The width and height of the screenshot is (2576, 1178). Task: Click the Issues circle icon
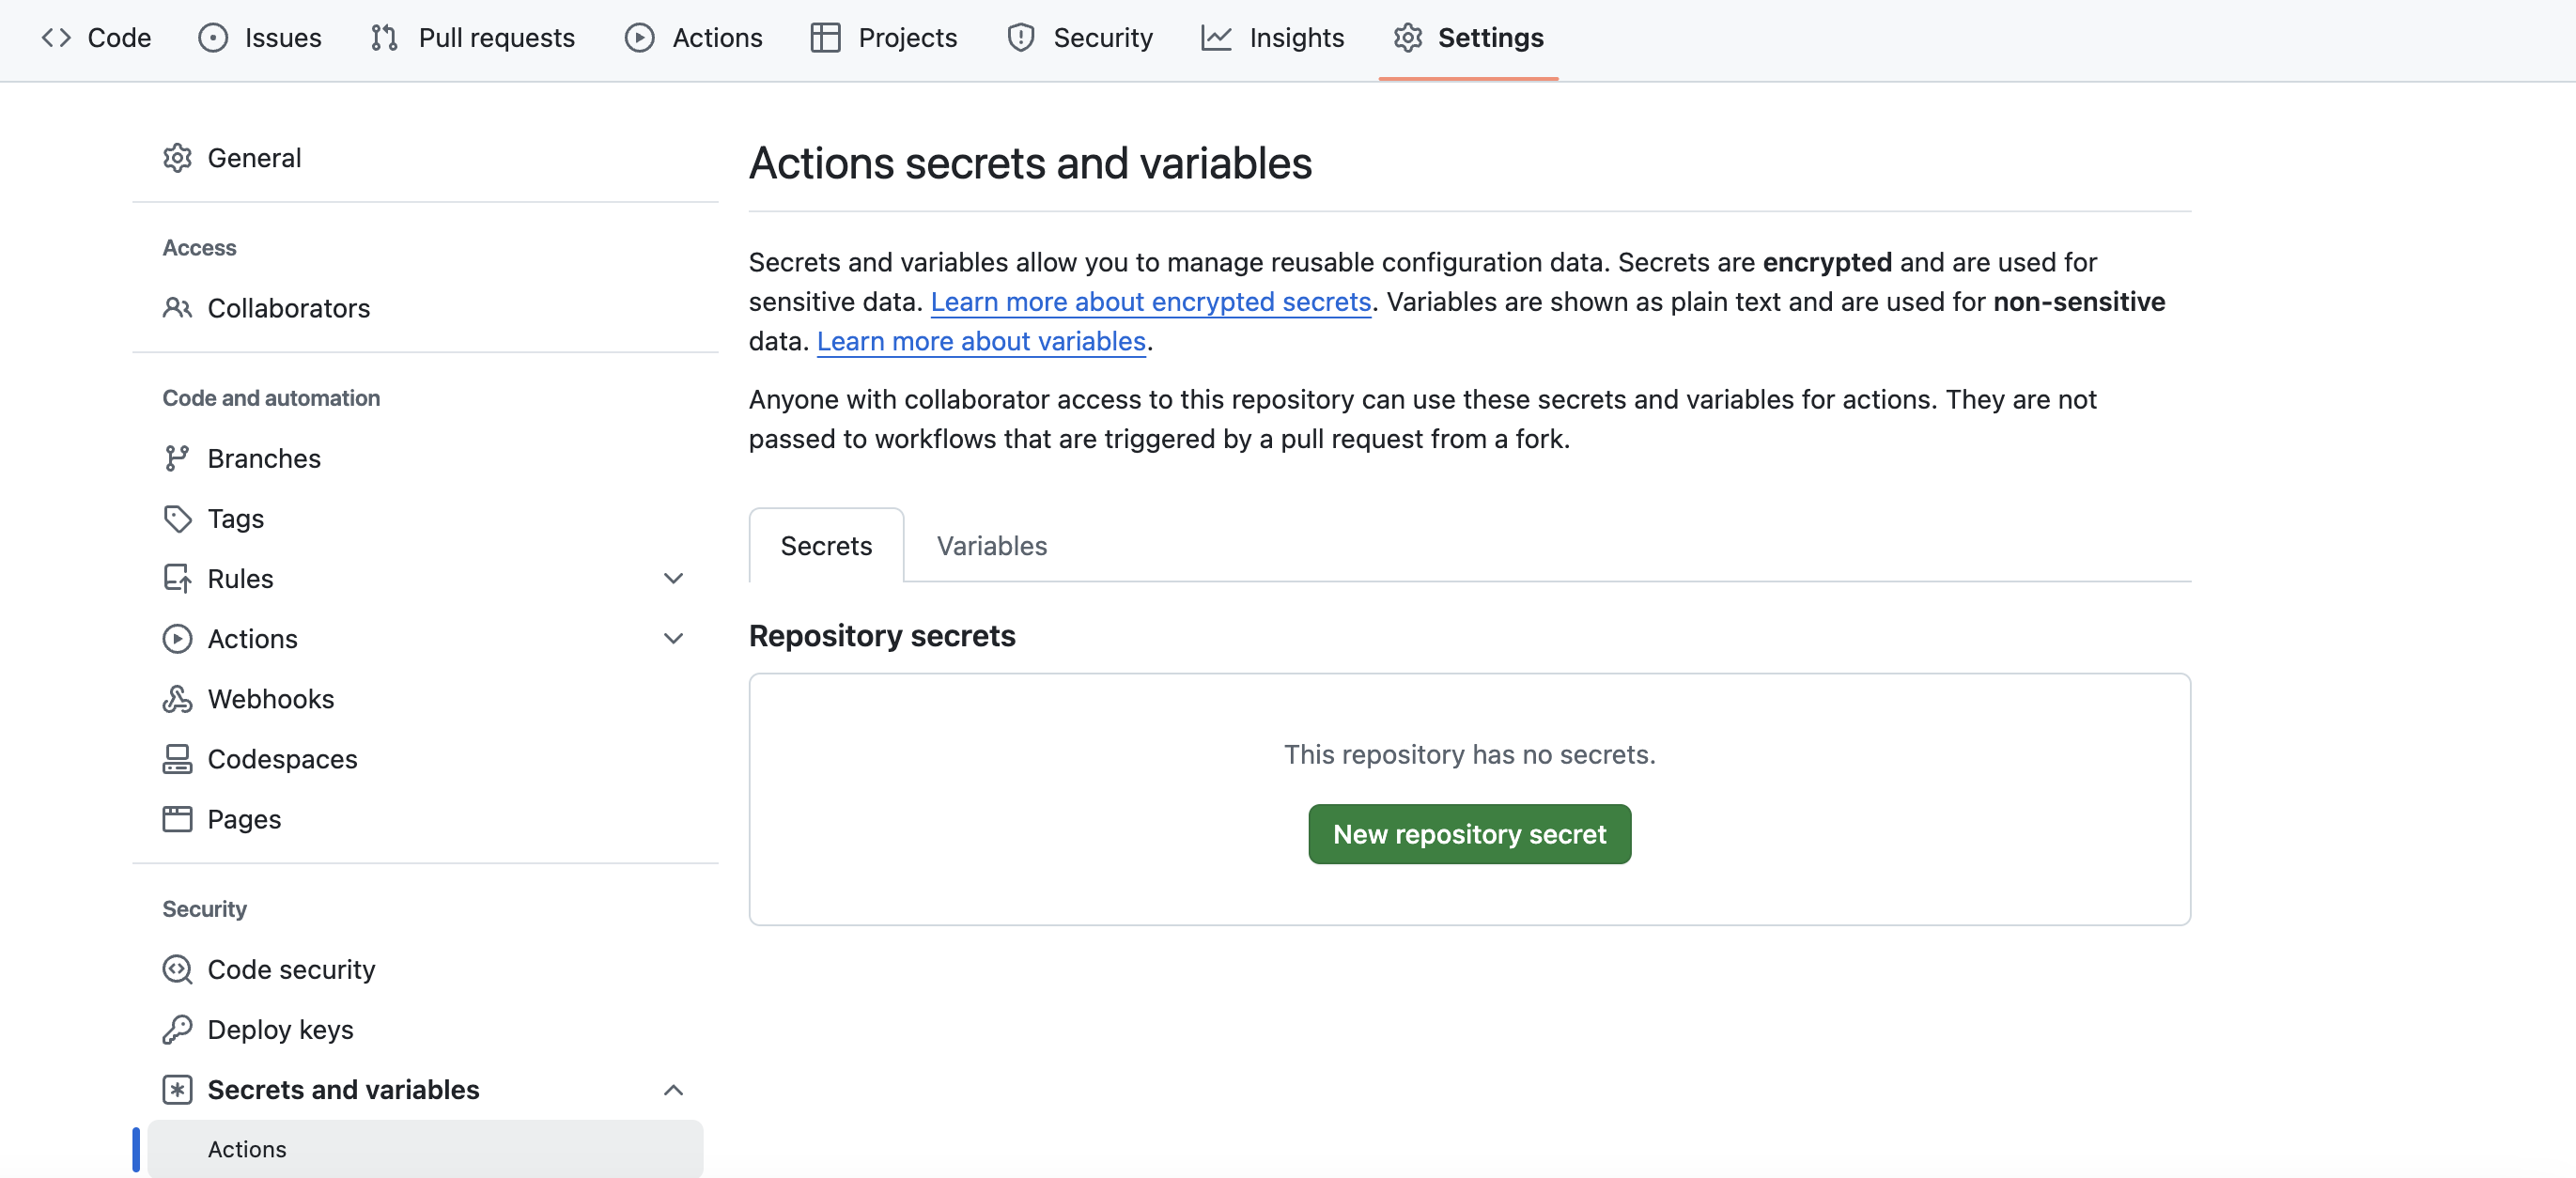[x=213, y=38]
